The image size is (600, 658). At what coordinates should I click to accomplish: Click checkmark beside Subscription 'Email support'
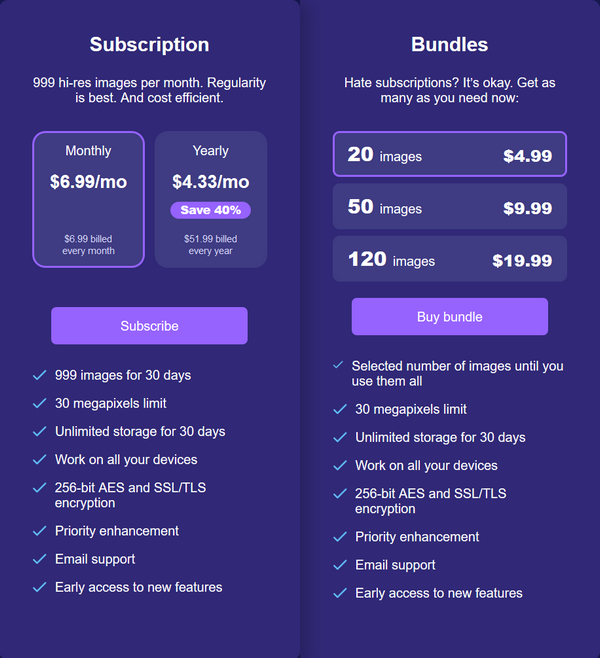click(x=40, y=559)
